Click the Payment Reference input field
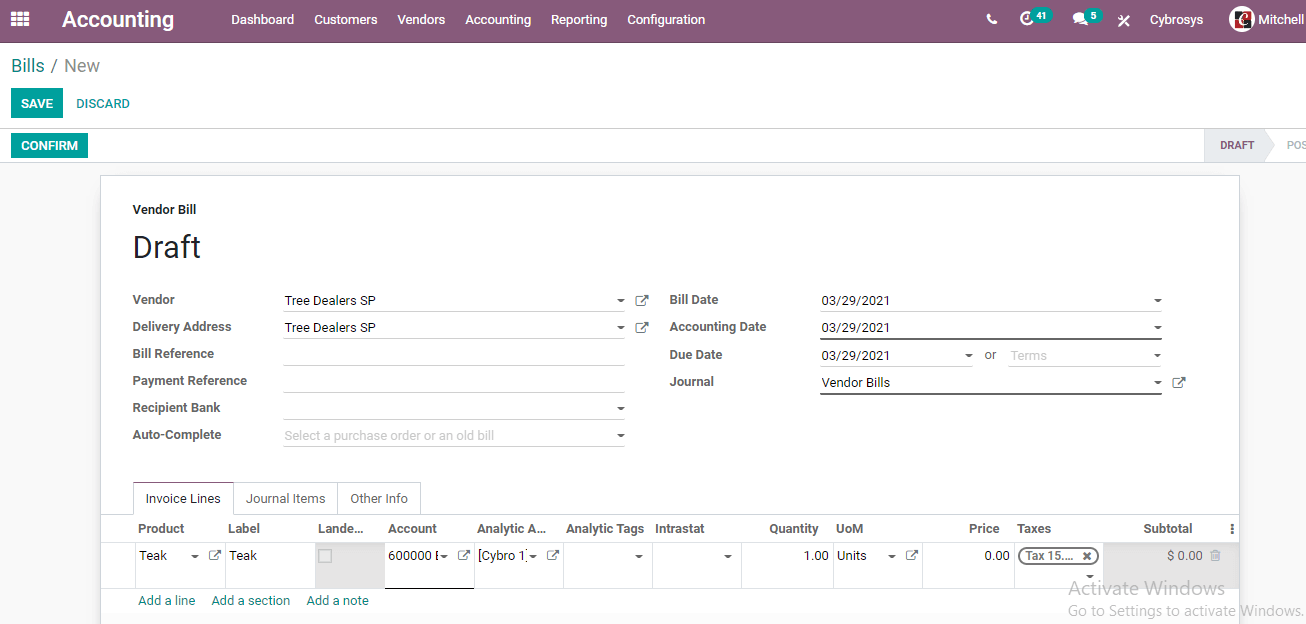Screen dimensions: 1306x624 click(454, 381)
